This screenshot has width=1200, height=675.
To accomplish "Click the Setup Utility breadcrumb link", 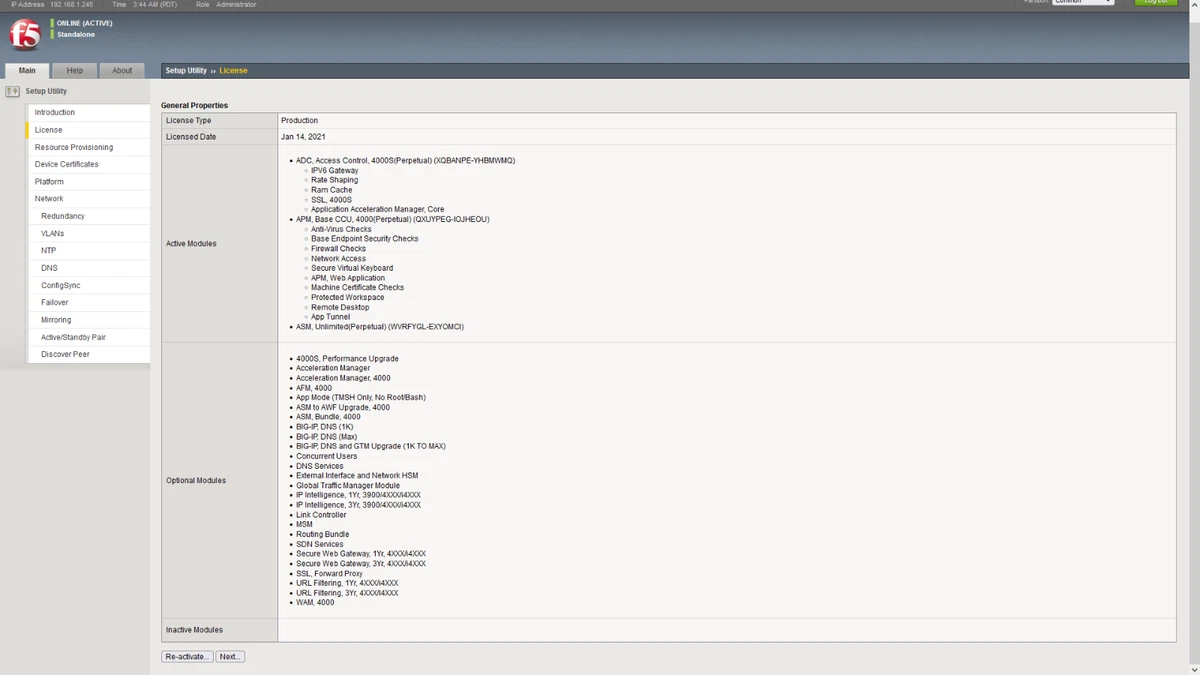I will pyautogui.click(x=186, y=70).
